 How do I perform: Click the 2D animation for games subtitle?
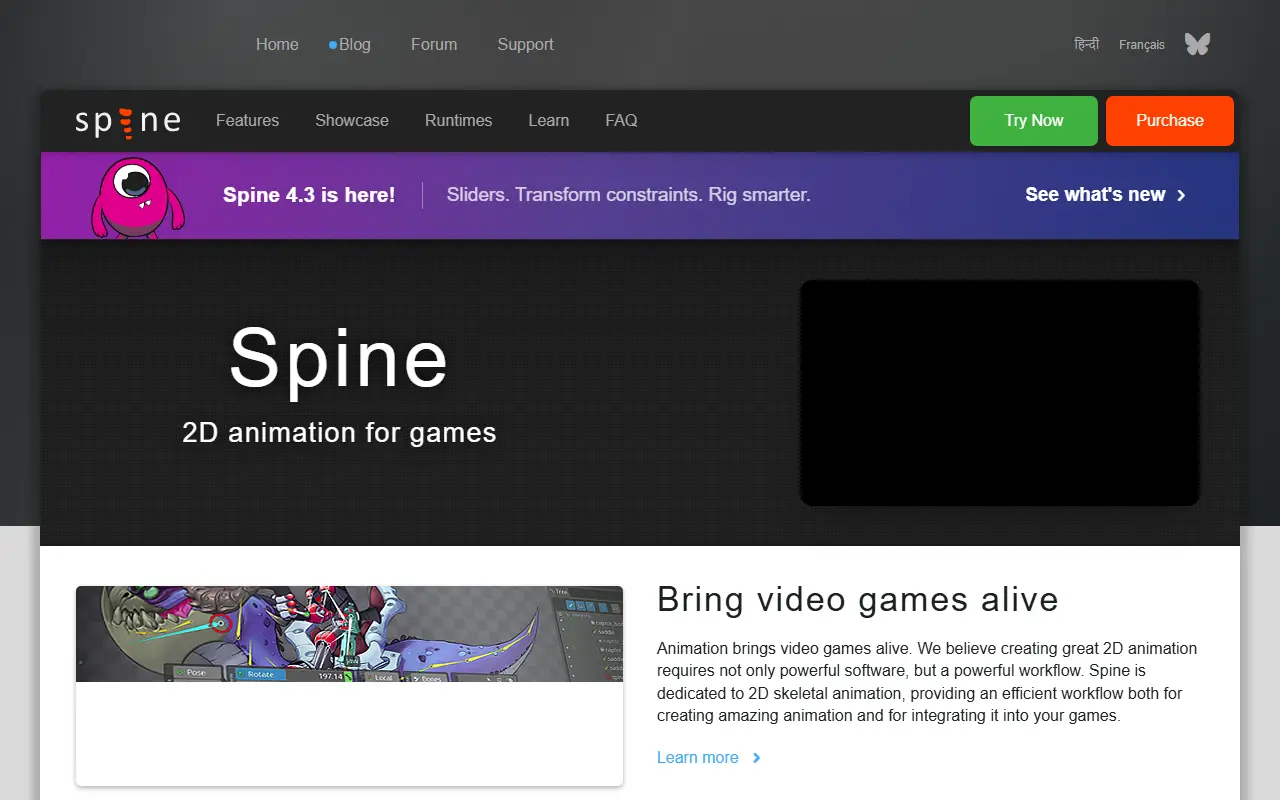tap(339, 433)
